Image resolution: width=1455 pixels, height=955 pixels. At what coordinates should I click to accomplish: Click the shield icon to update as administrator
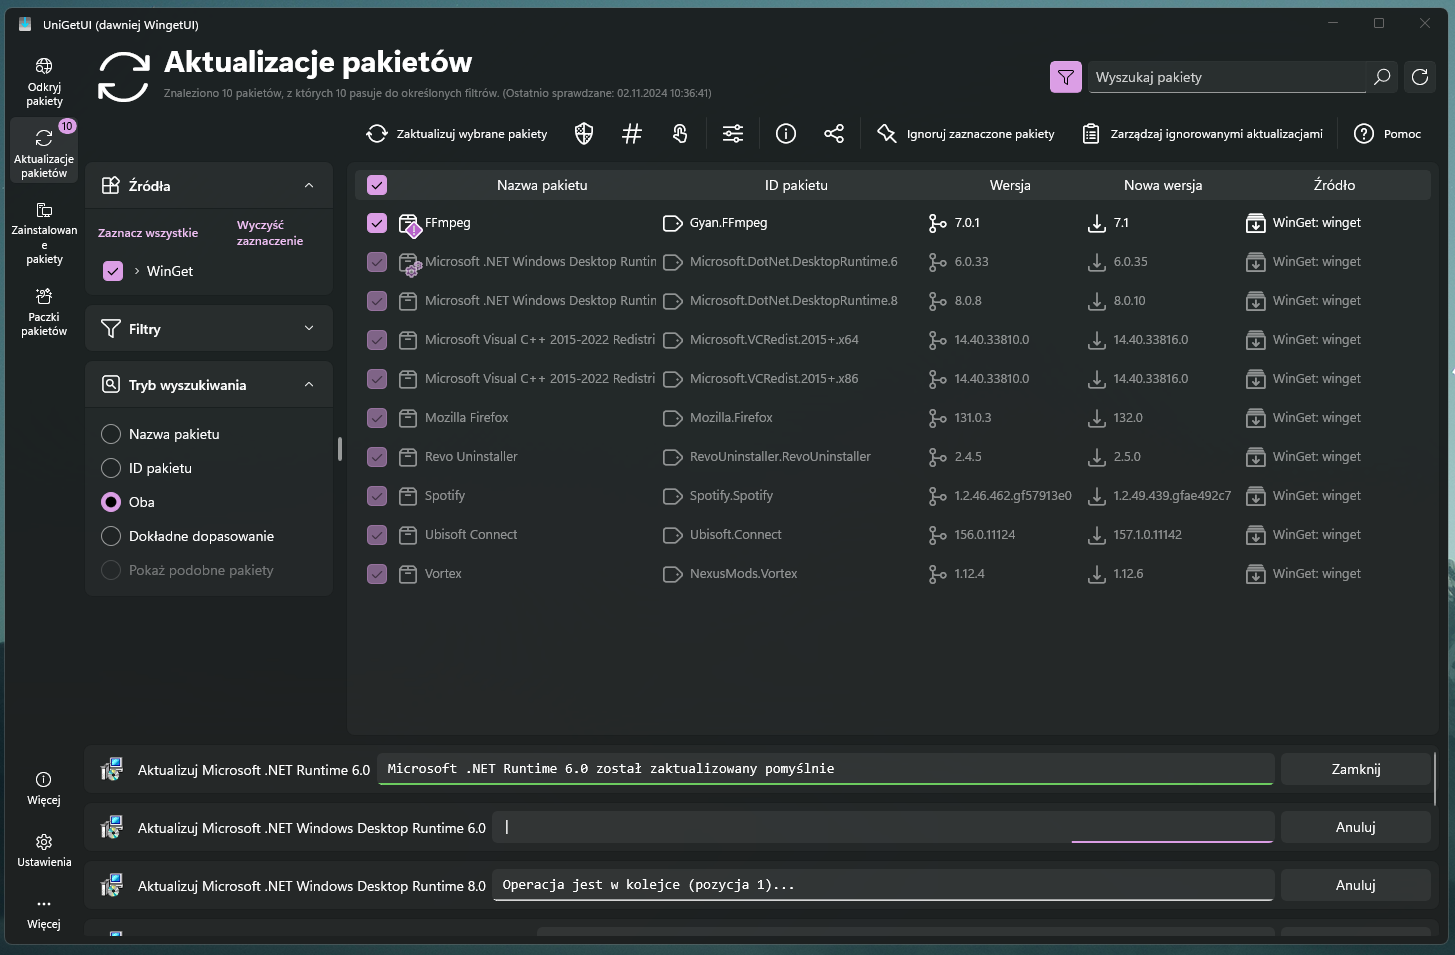(x=584, y=134)
